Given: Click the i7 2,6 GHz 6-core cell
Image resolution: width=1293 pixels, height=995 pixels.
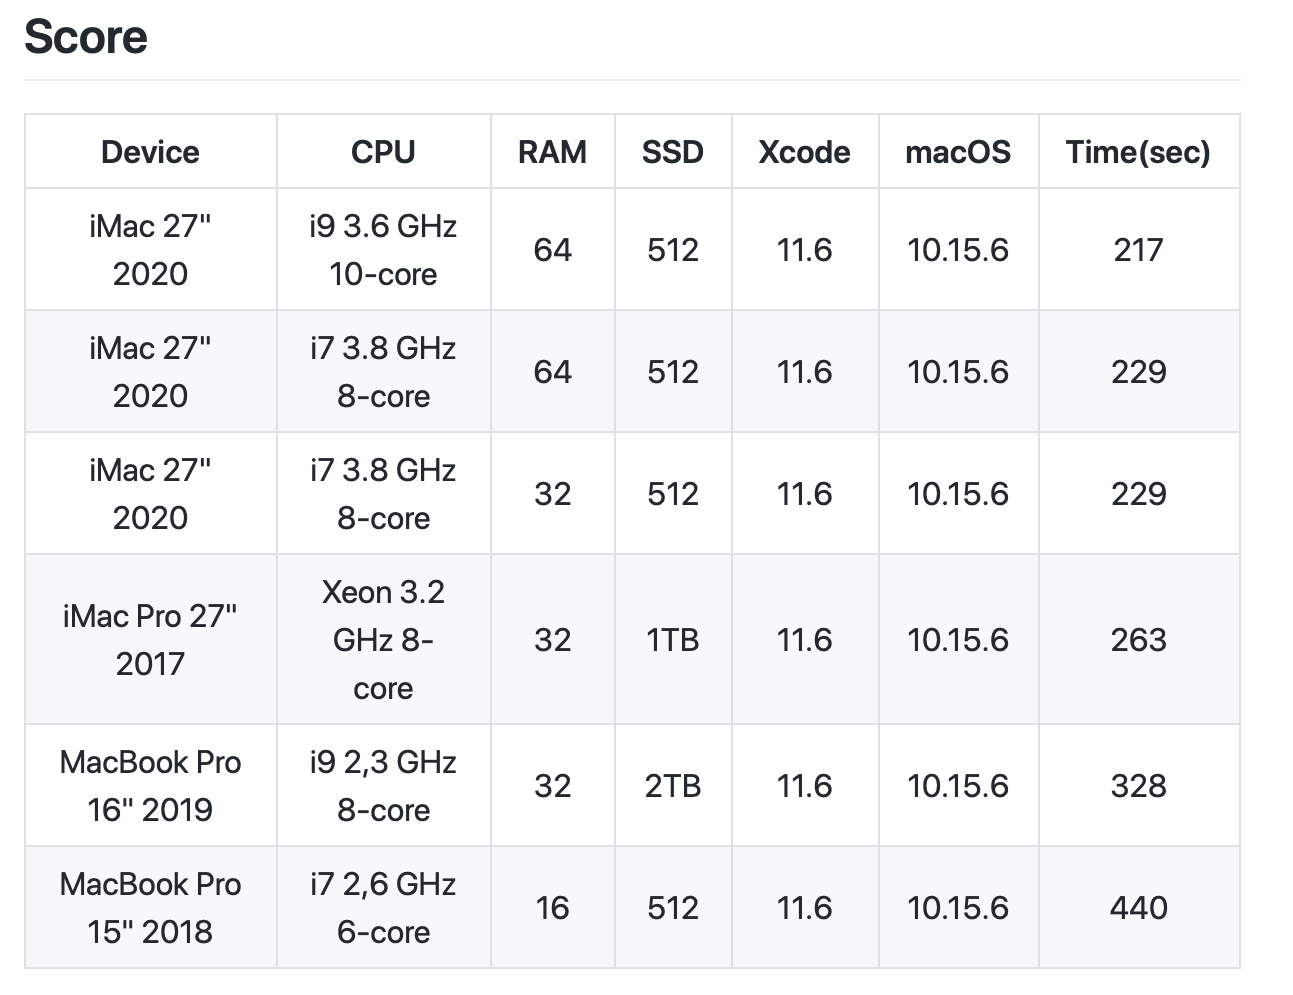Looking at the screenshot, I should point(383,908).
